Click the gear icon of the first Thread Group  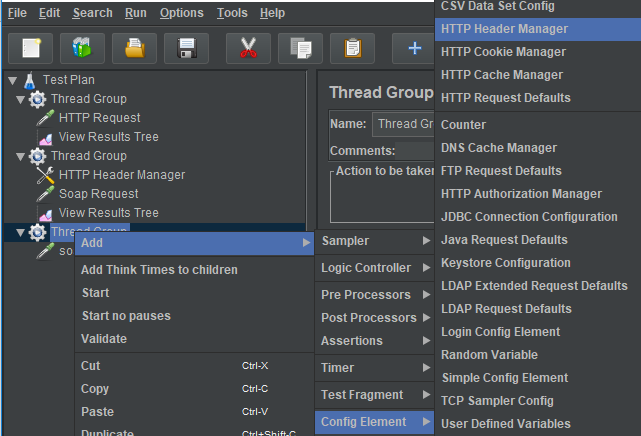[x=37, y=99]
